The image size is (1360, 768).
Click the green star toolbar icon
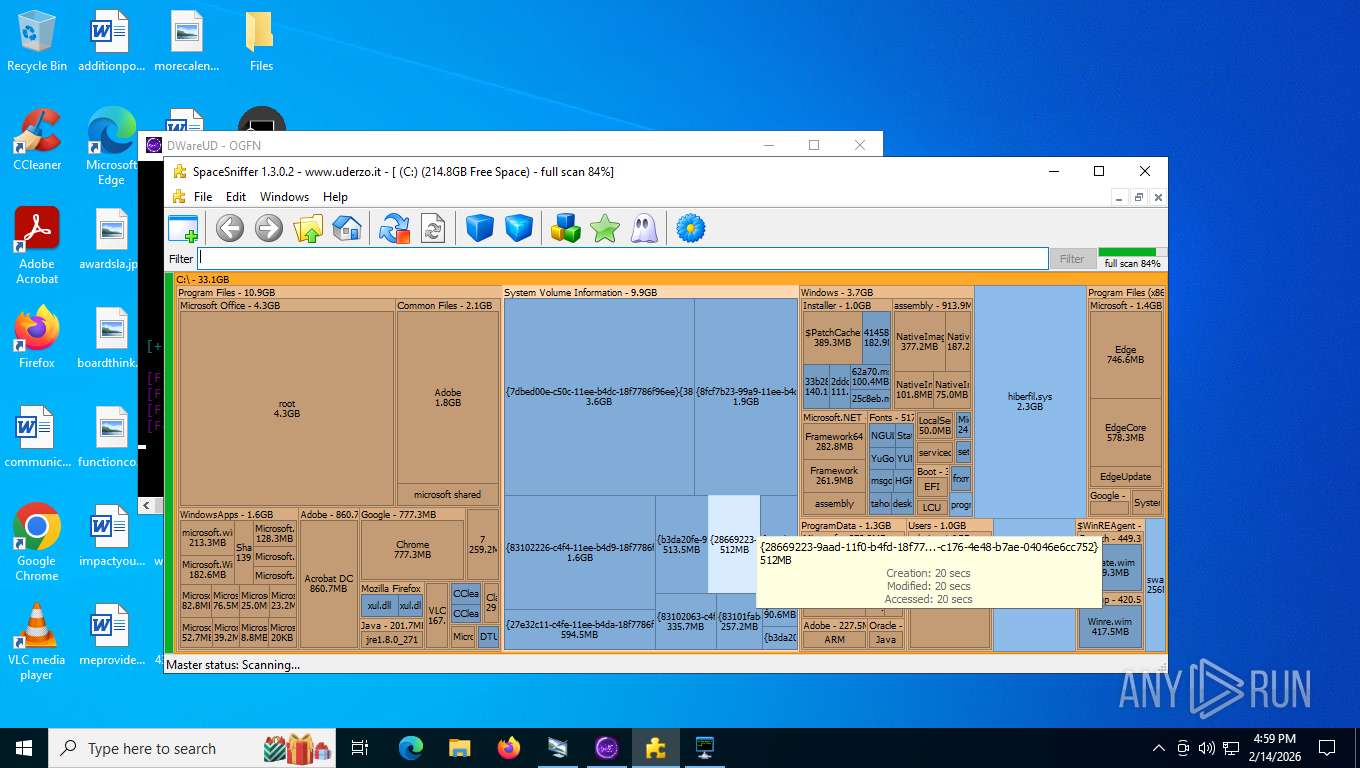click(605, 229)
